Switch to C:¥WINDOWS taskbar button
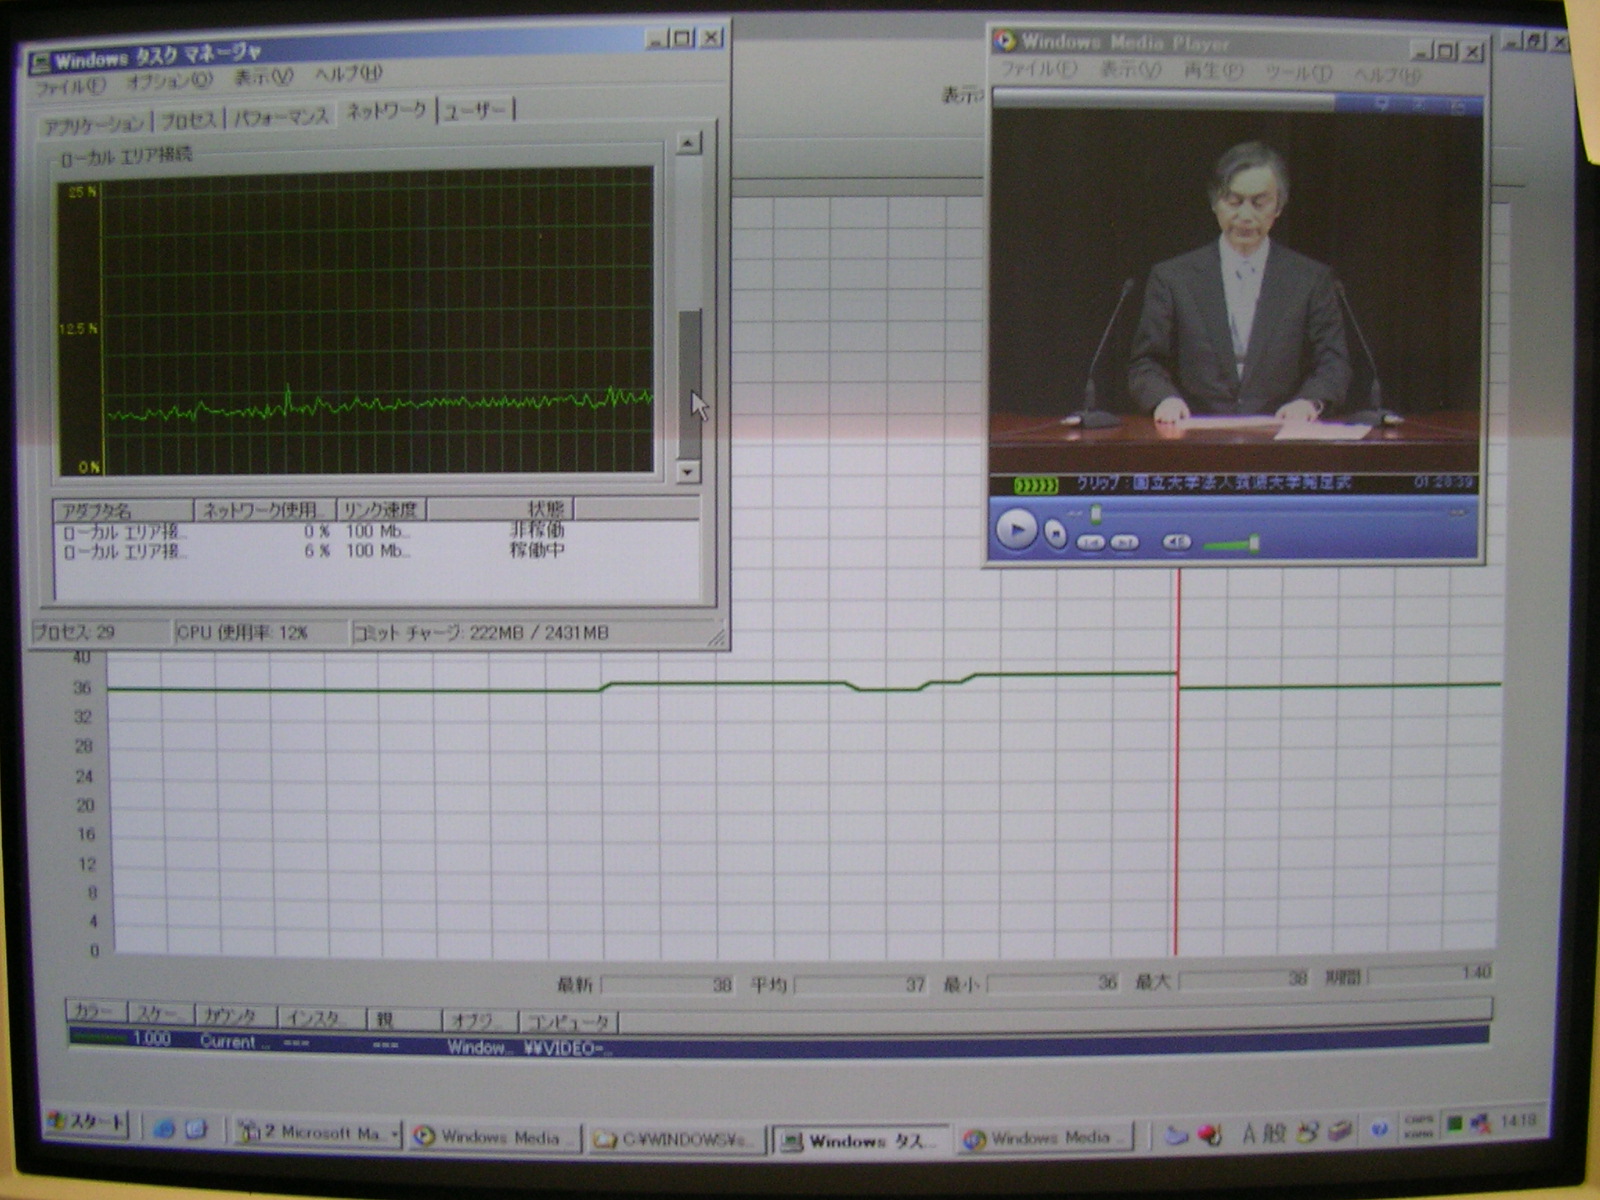The height and width of the screenshot is (1200, 1600). tap(676, 1139)
